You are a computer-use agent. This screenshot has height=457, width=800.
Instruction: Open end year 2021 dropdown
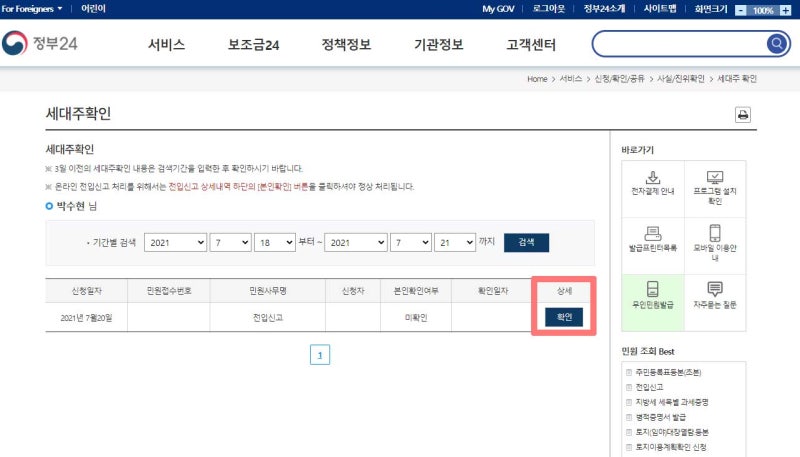pyautogui.click(x=356, y=243)
